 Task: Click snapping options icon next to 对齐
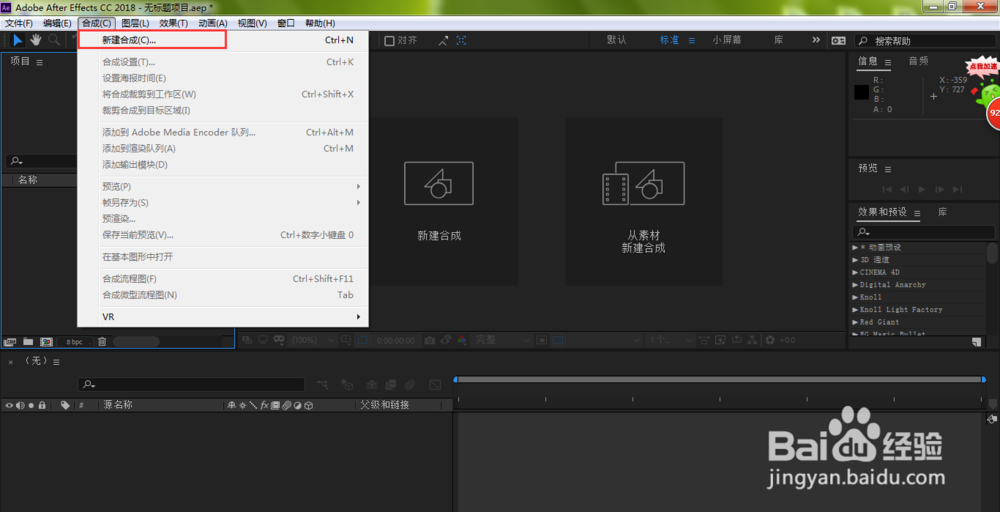[x=443, y=40]
